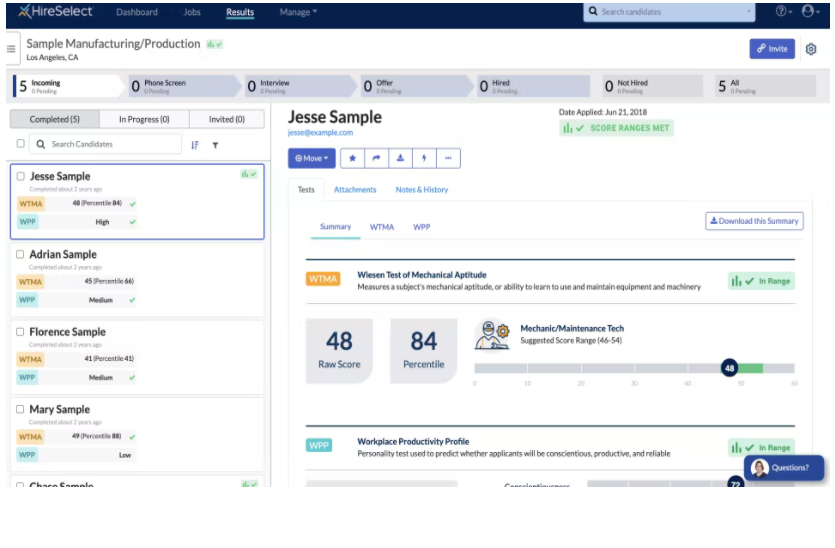
Task: Check the Florence Sample checkbox
Action: [20, 332]
